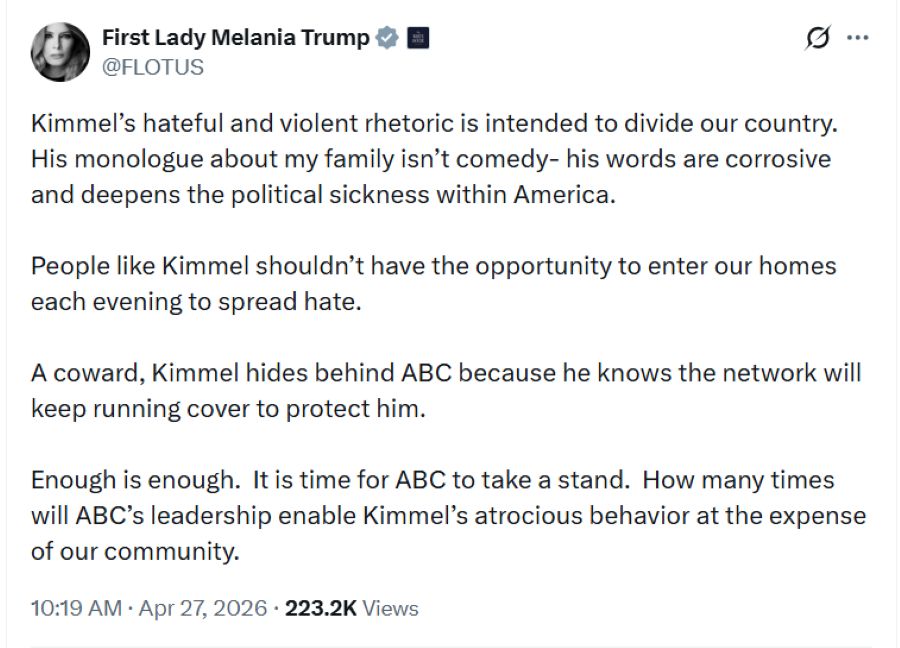Screen dimensions: 900x648
Task: Click the line "and deepens the political sickness"
Action: pos(322,194)
